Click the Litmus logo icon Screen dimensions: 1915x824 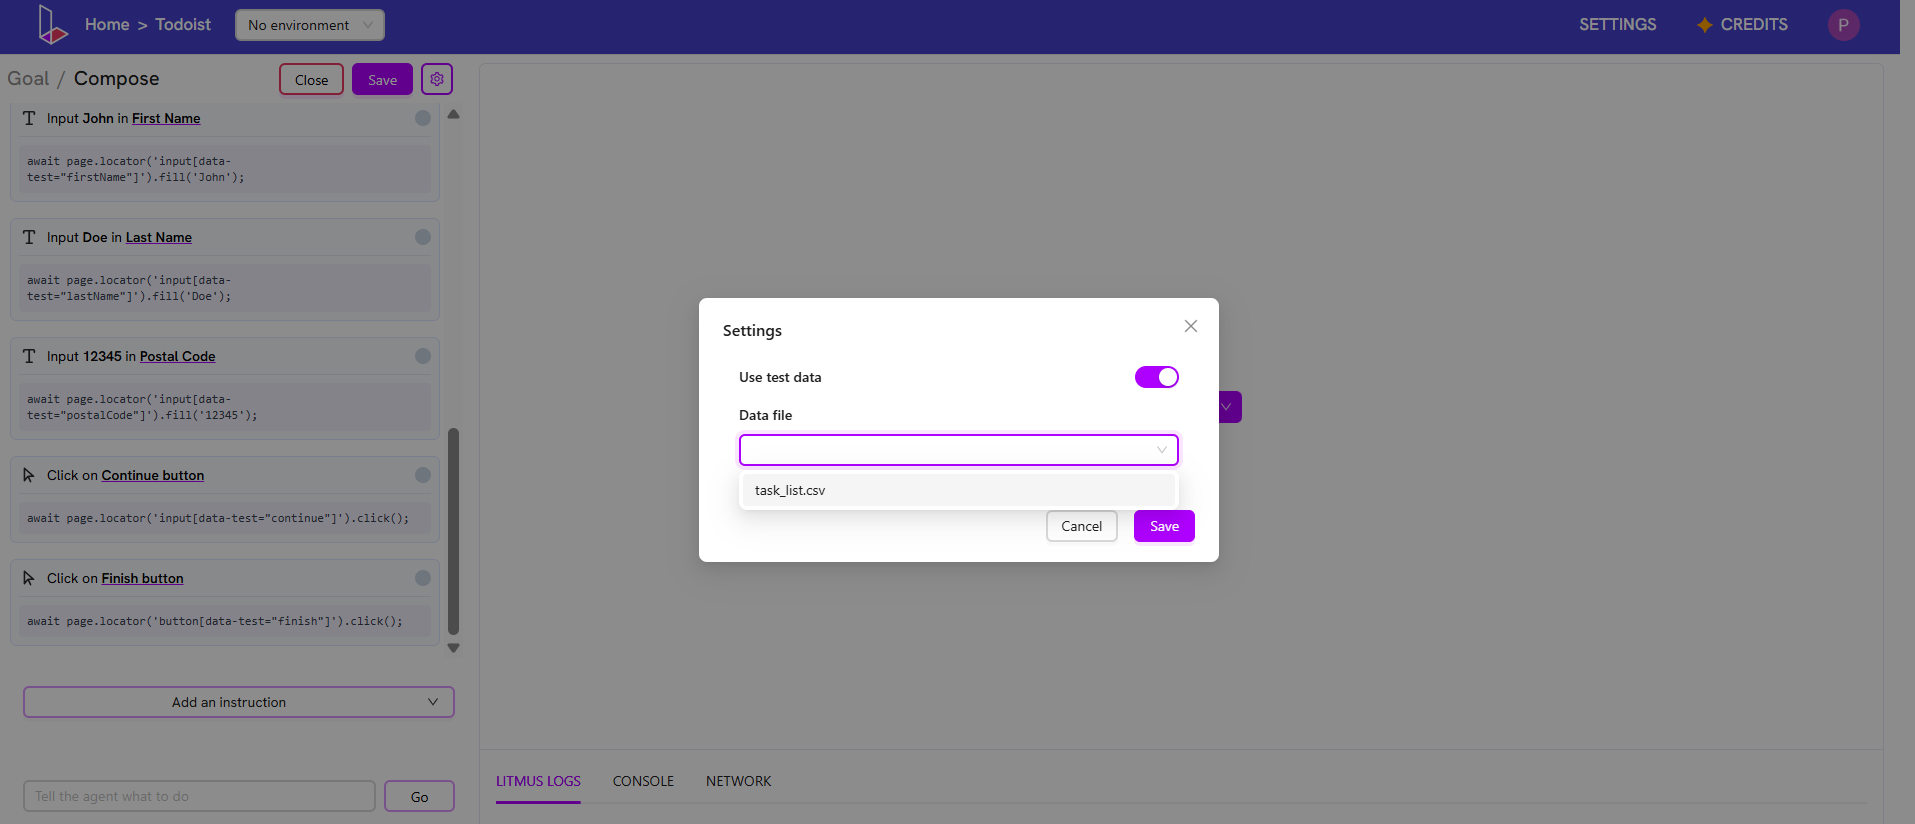52,25
